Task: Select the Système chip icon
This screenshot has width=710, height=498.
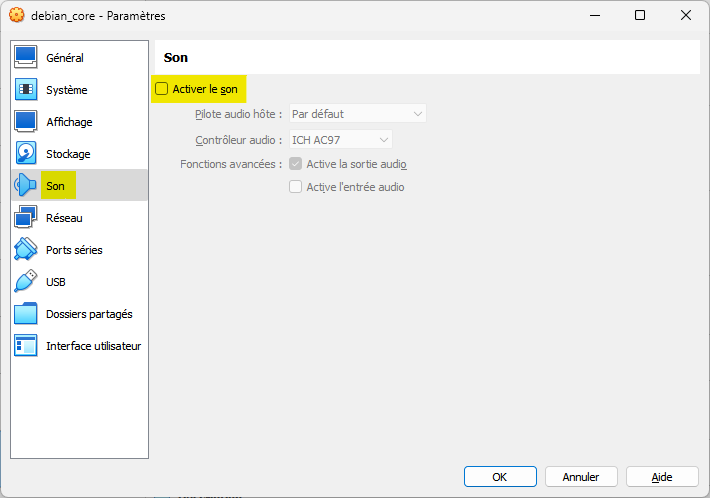Action: coord(26,89)
